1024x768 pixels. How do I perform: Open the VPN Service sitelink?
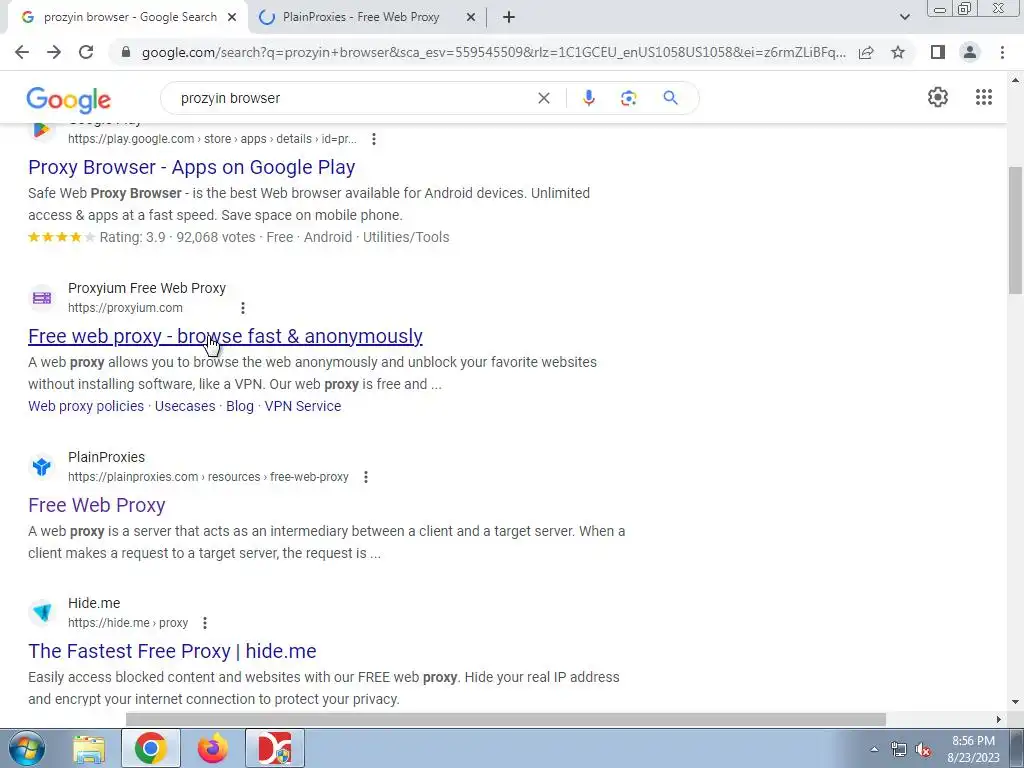click(303, 406)
